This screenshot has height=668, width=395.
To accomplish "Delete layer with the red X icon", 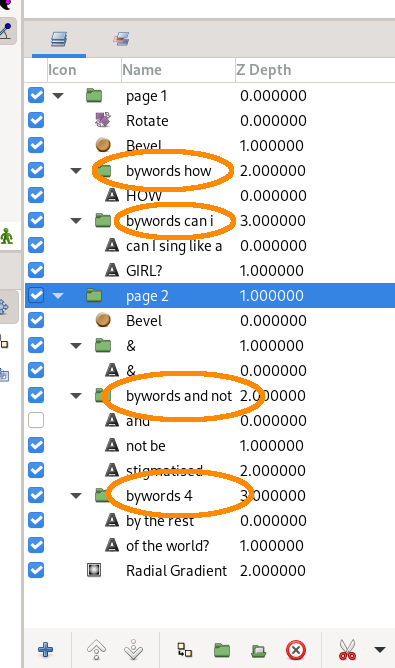I will (296, 650).
